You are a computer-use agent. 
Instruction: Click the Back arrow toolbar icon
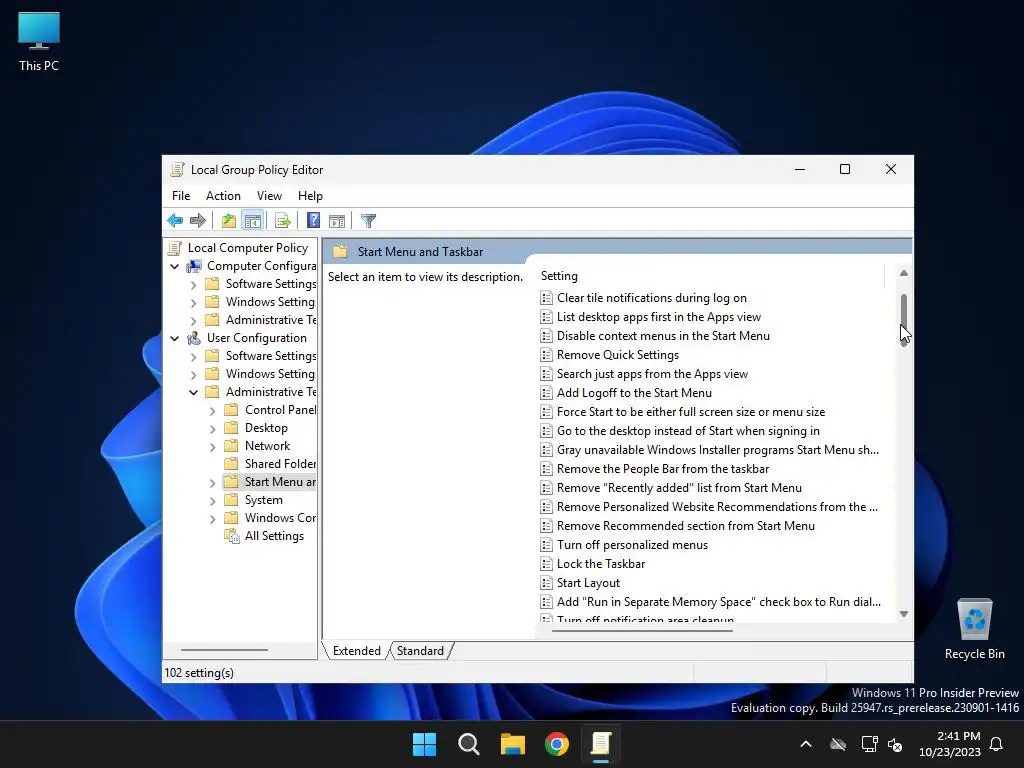click(x=175, y=221)
